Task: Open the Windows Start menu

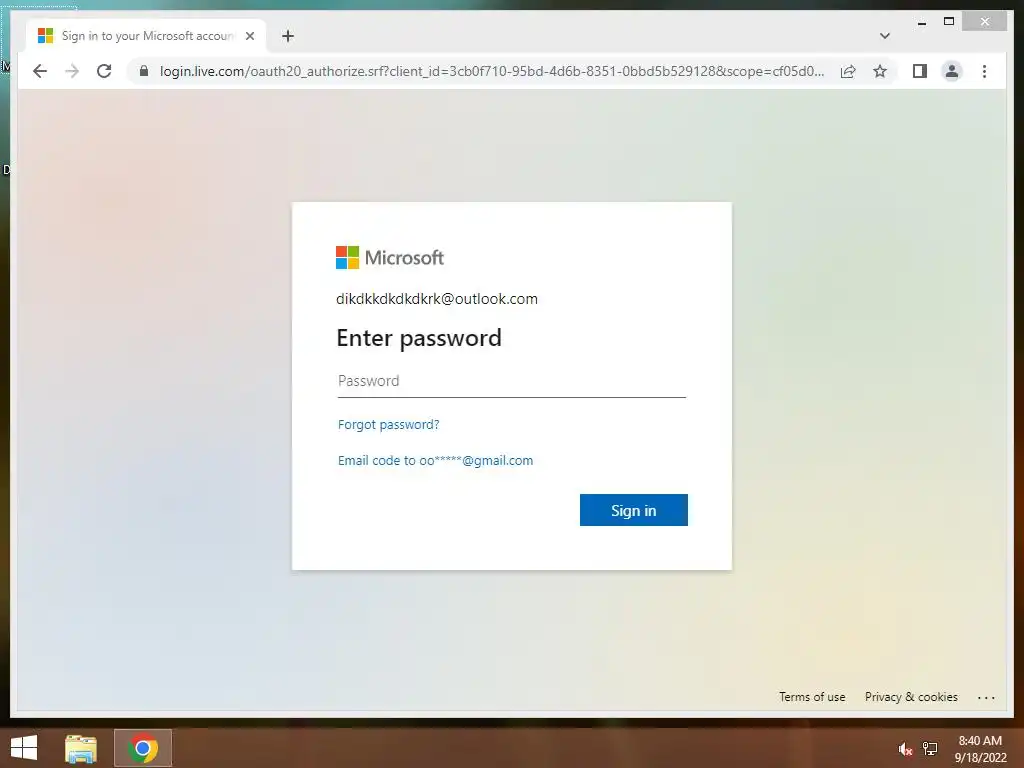Action: click(x=24, y=748)
